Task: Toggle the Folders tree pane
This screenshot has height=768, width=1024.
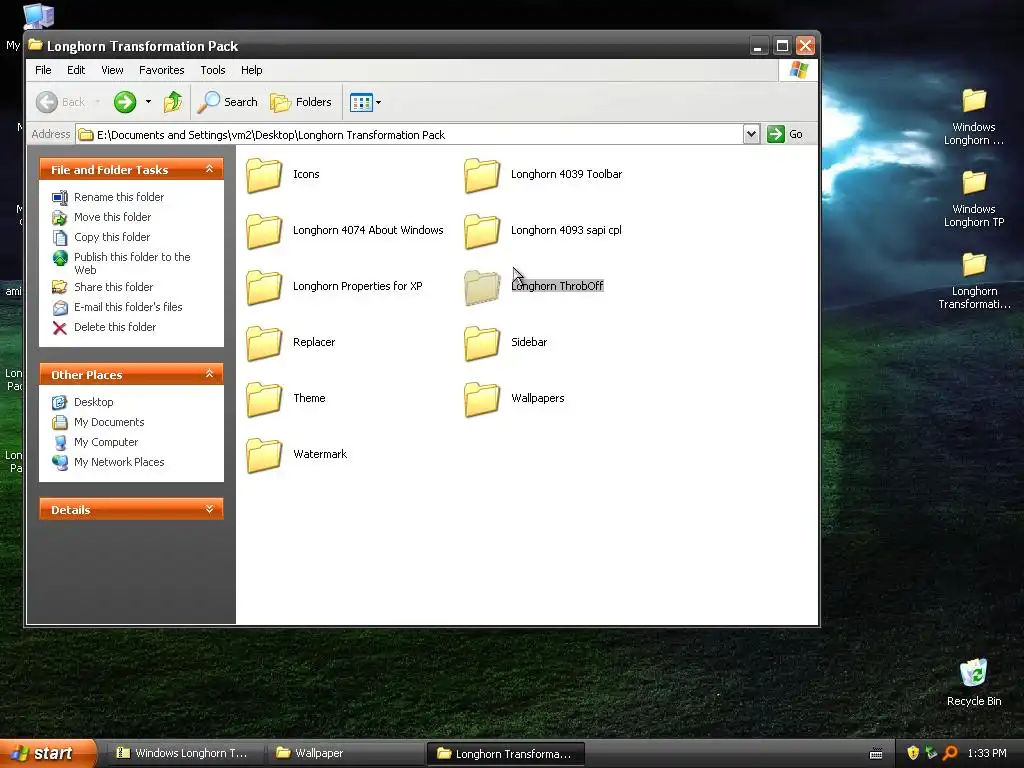Action: 301,102
